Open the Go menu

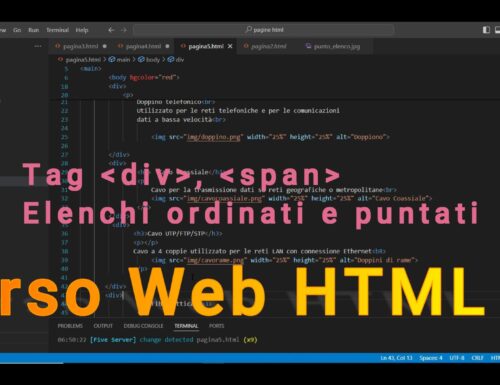[x=17, y=30]
